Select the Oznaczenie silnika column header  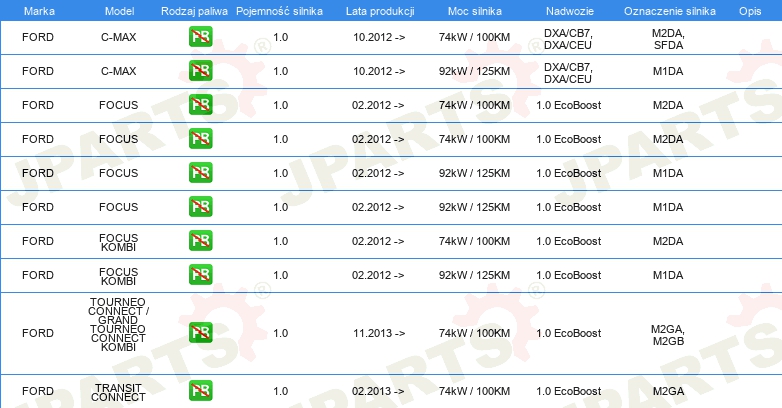pos(670,11)
